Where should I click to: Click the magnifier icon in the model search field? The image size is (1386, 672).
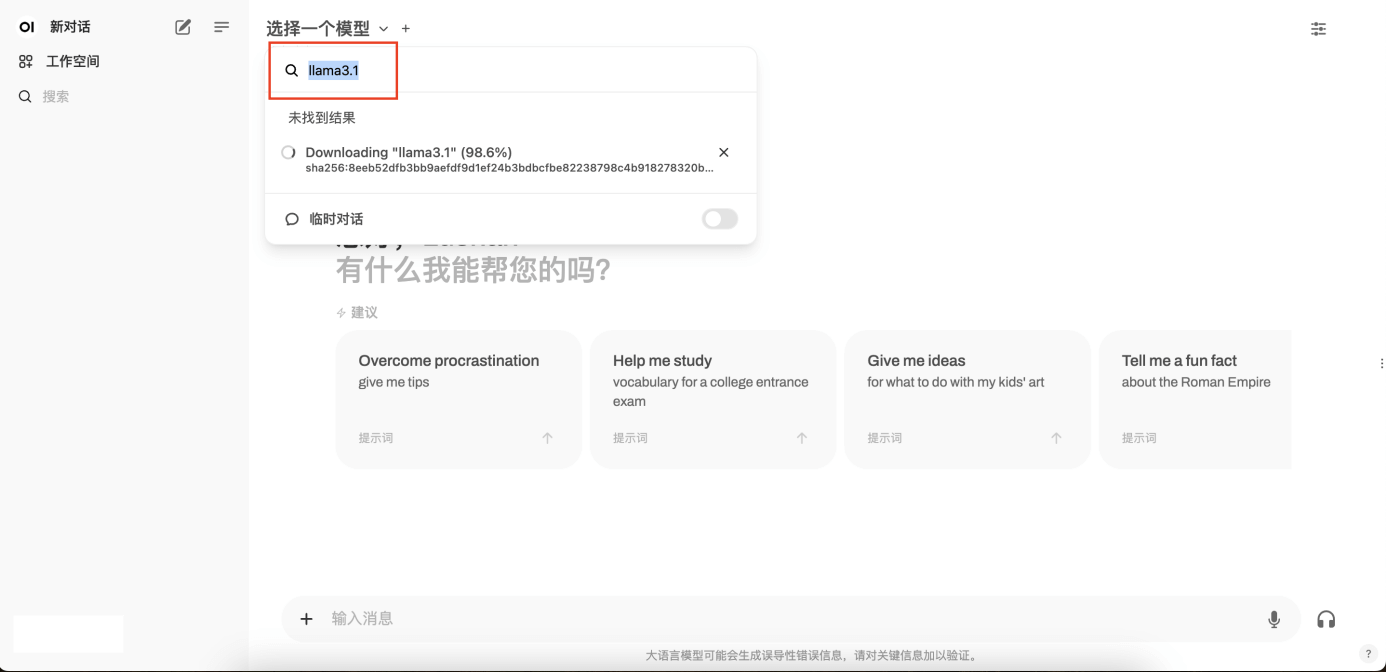(x=291, y=70)
